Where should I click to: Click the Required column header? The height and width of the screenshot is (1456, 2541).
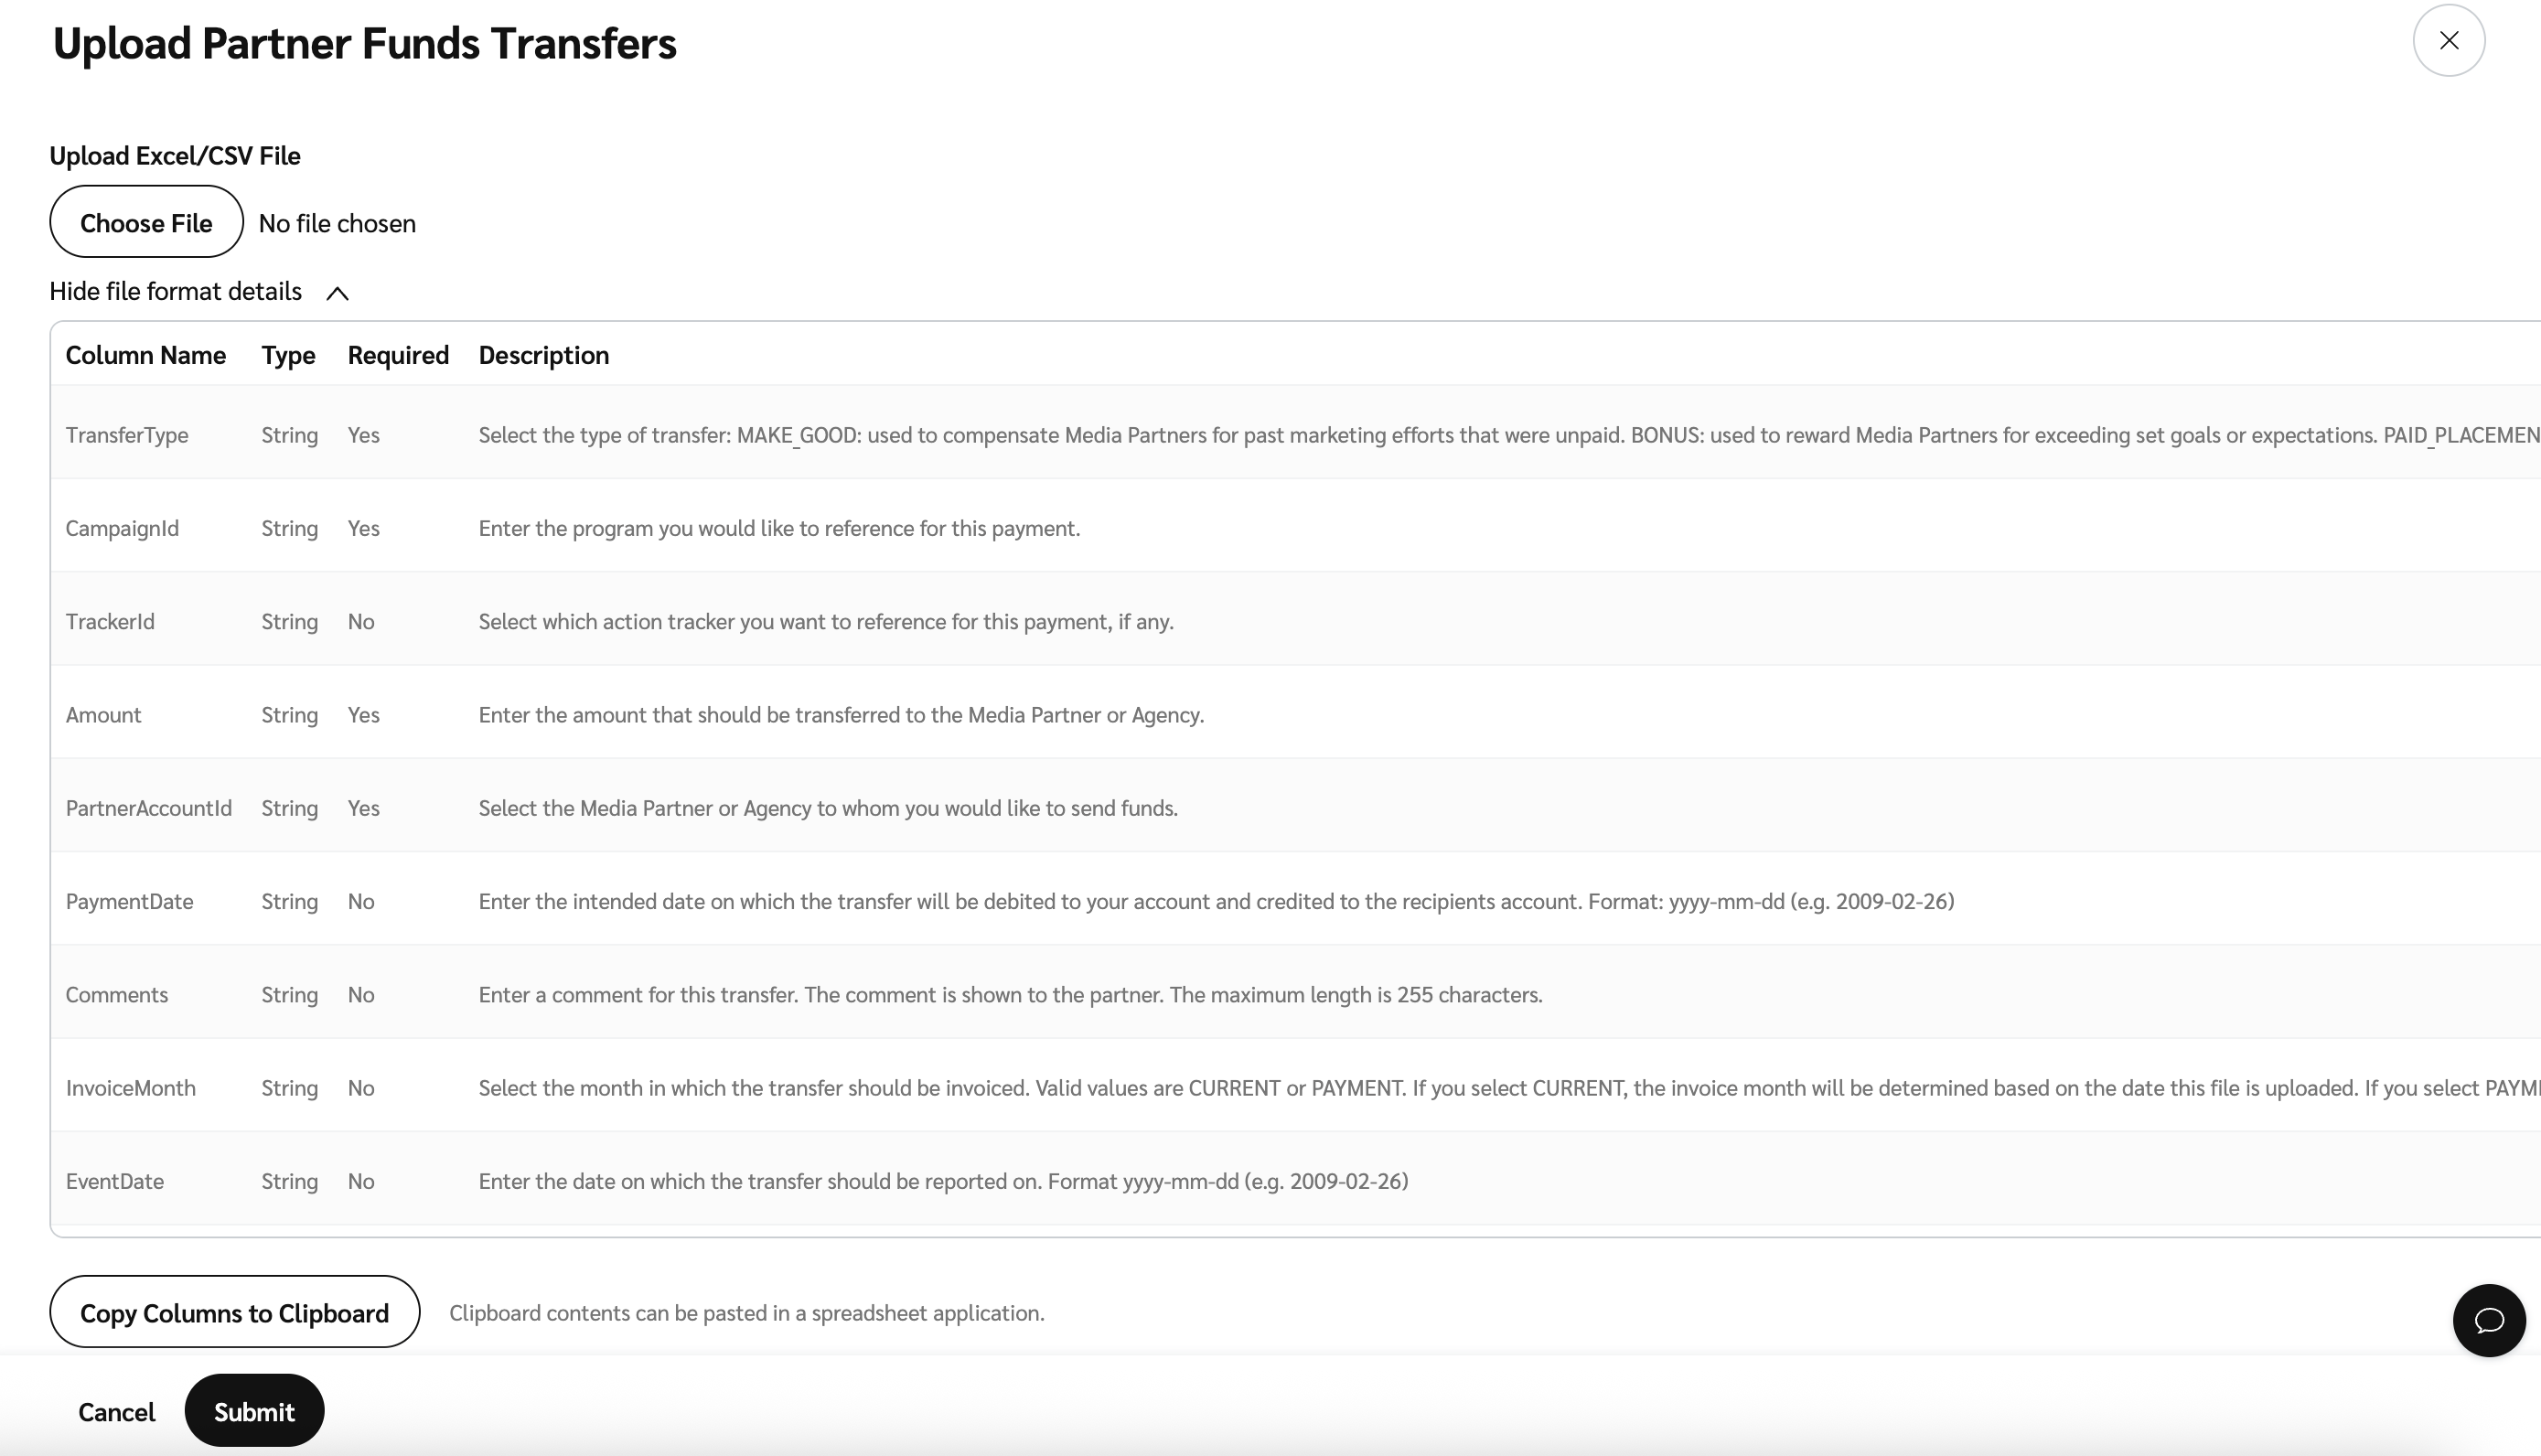398,355
